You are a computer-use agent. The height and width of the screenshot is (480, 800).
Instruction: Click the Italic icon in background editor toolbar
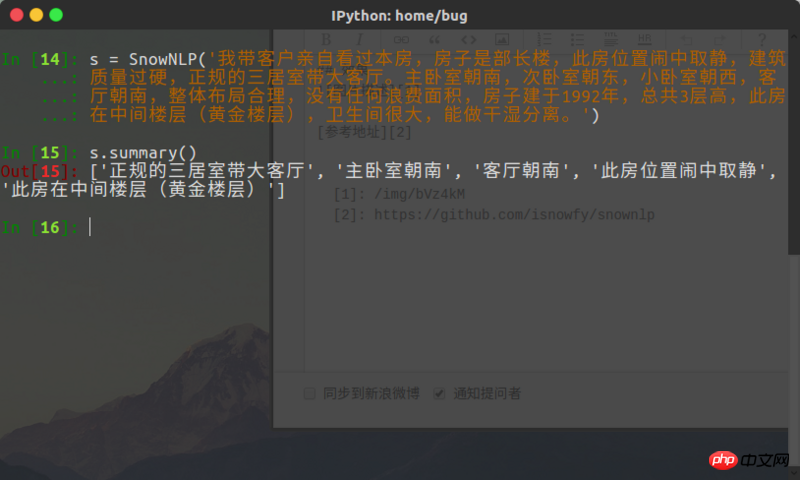pyautogui.click(x=360, y=39)
